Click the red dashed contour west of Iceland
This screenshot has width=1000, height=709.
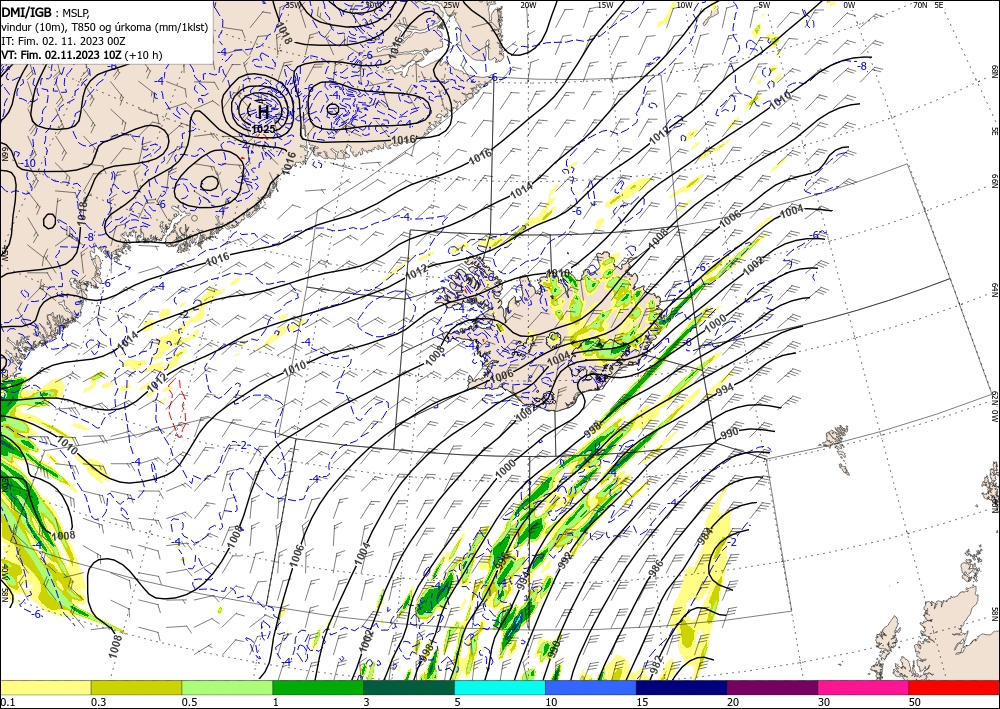177,407
